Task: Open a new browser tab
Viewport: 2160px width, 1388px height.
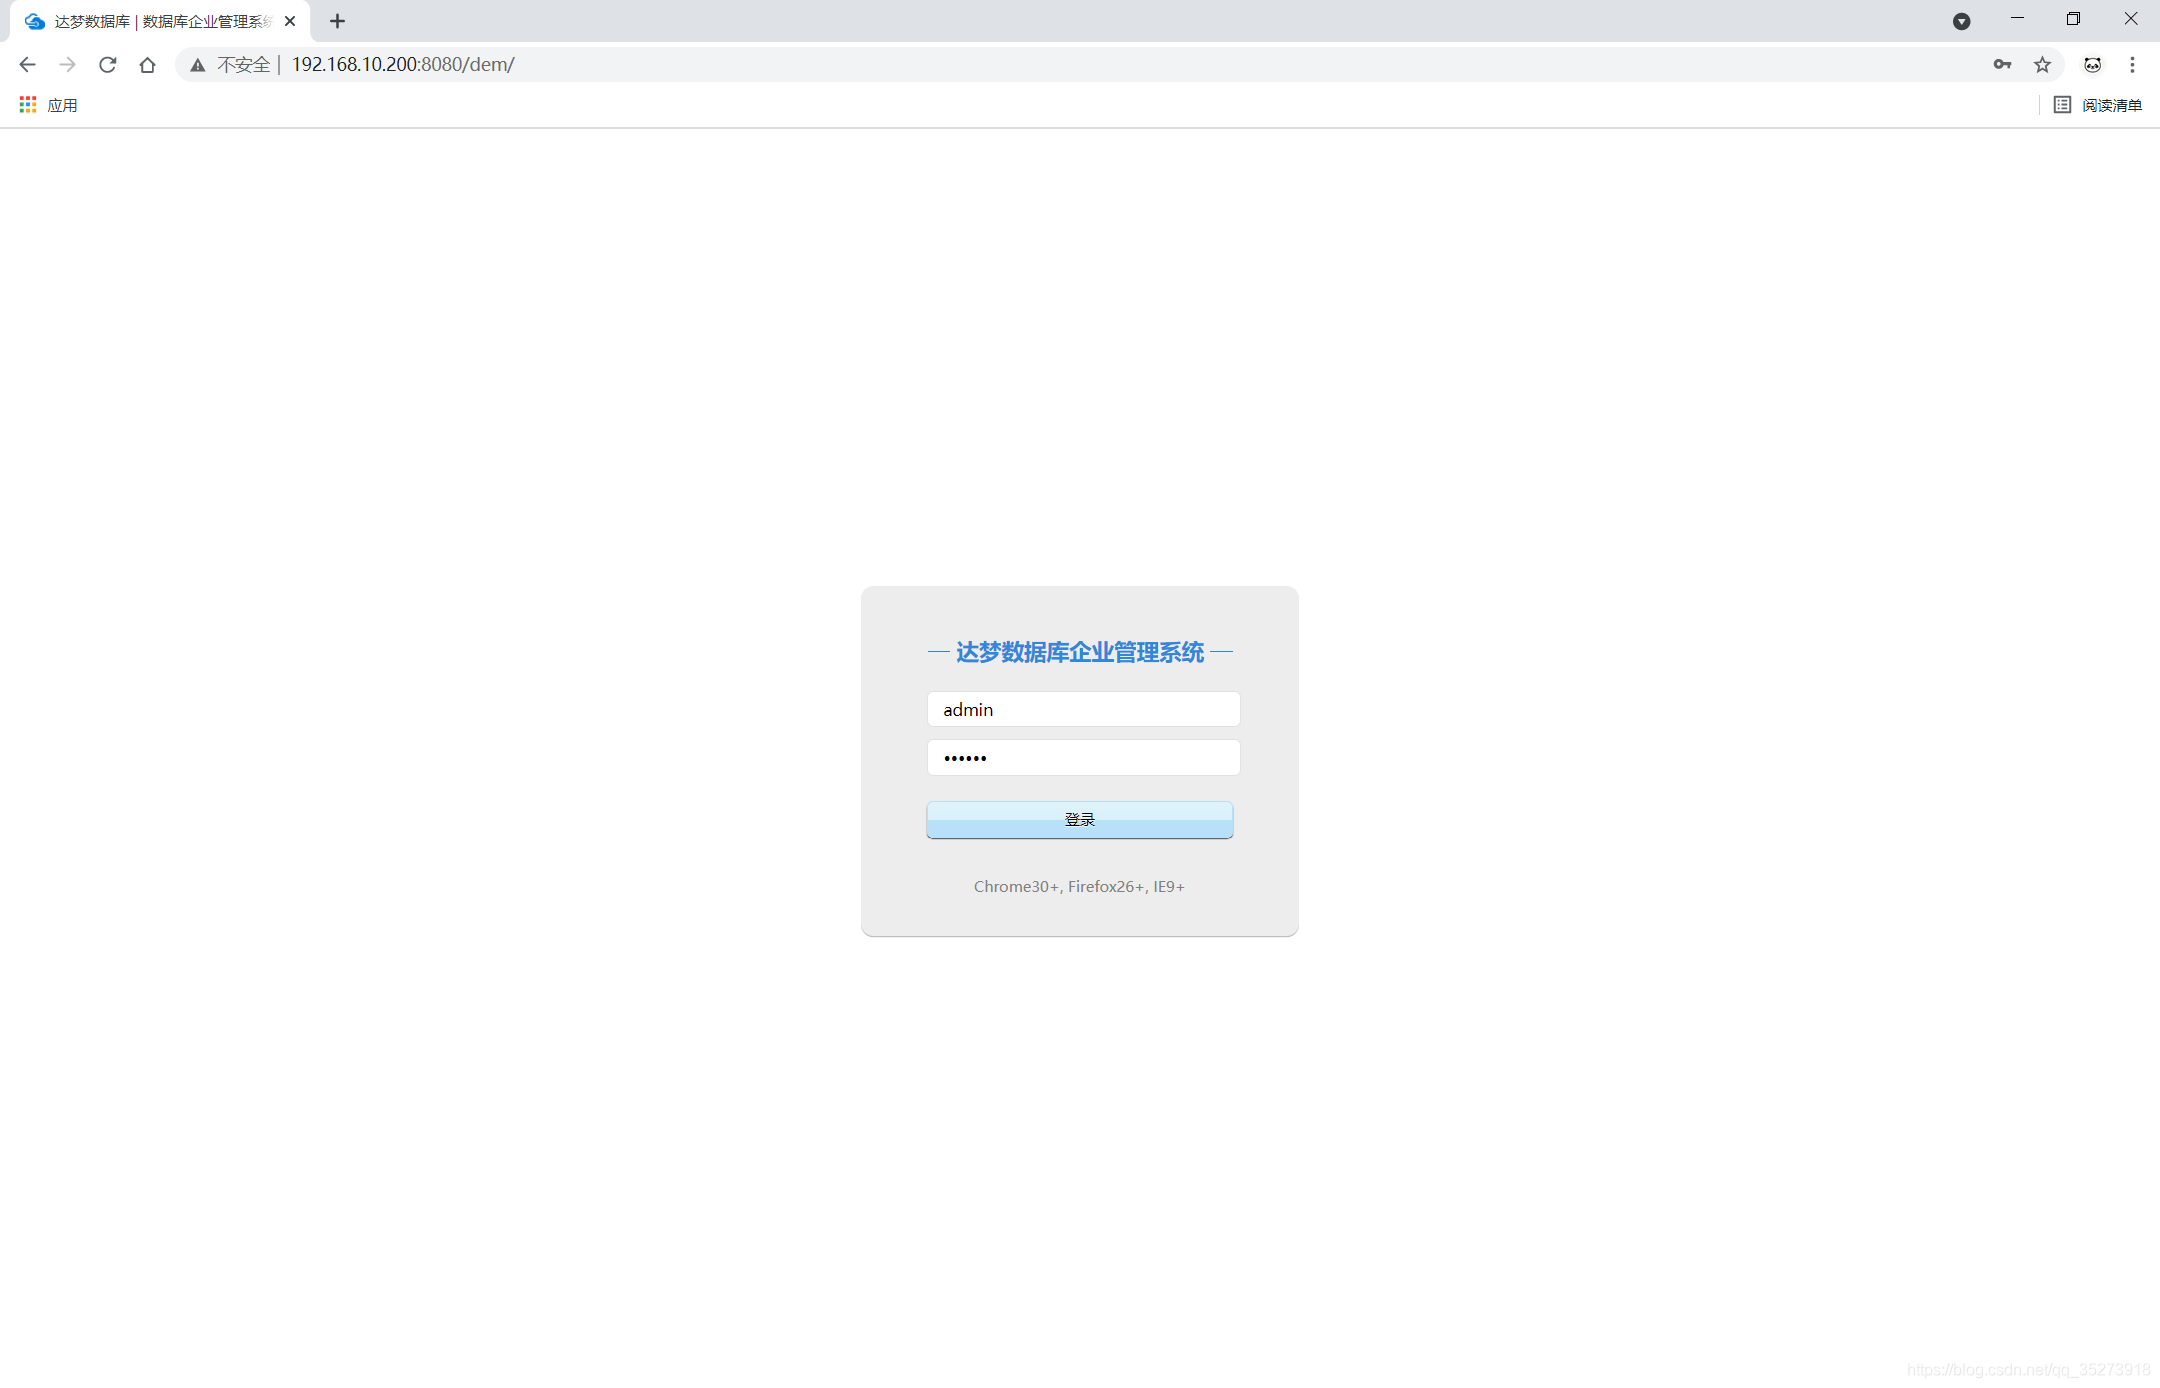Action: tap(337, 21)
